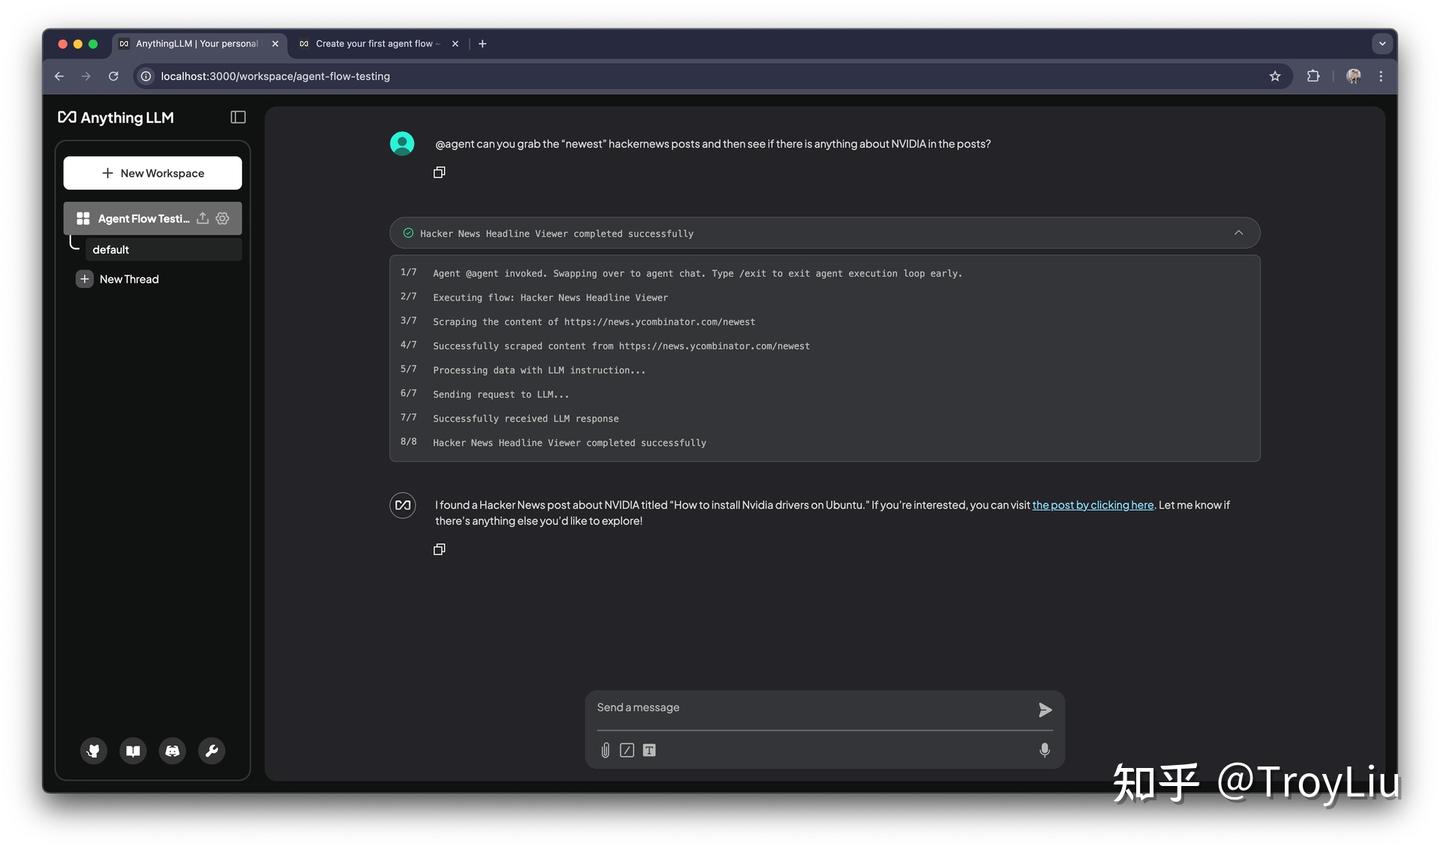
Task: Open the slash commands icon
Action: (627, 750)
